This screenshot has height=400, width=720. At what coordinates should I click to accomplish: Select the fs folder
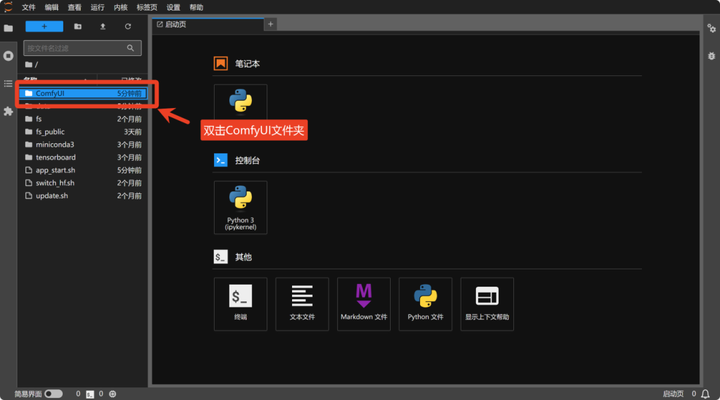click(83, 119)
